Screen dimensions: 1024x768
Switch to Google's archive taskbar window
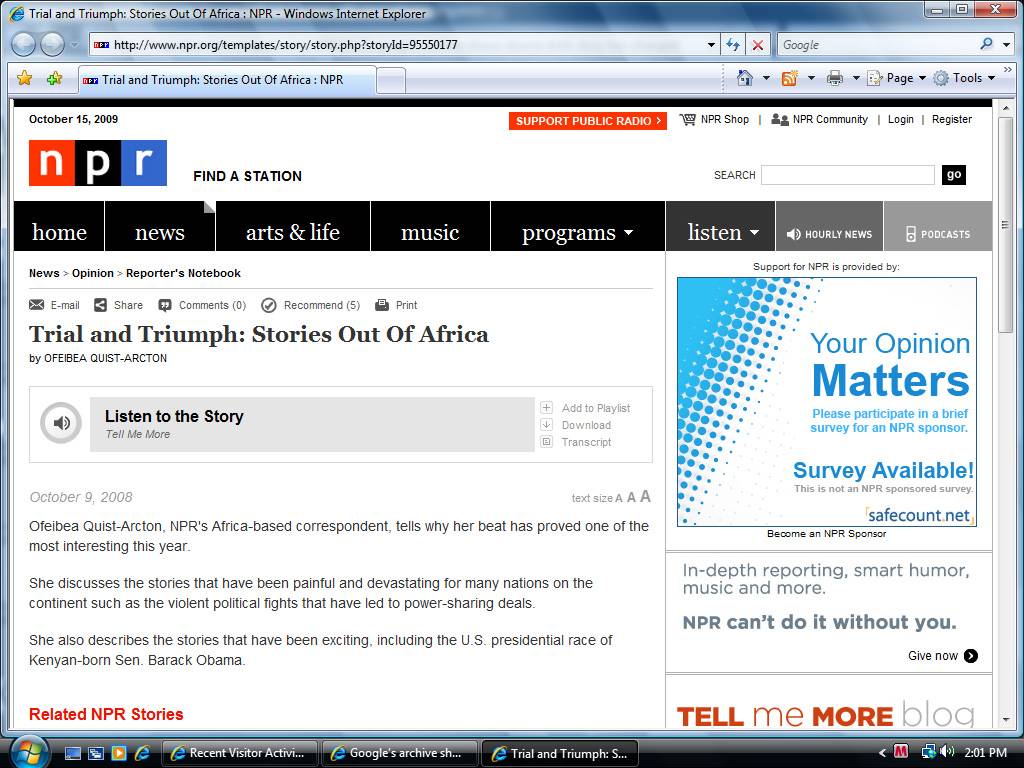[x=399, y=753]
